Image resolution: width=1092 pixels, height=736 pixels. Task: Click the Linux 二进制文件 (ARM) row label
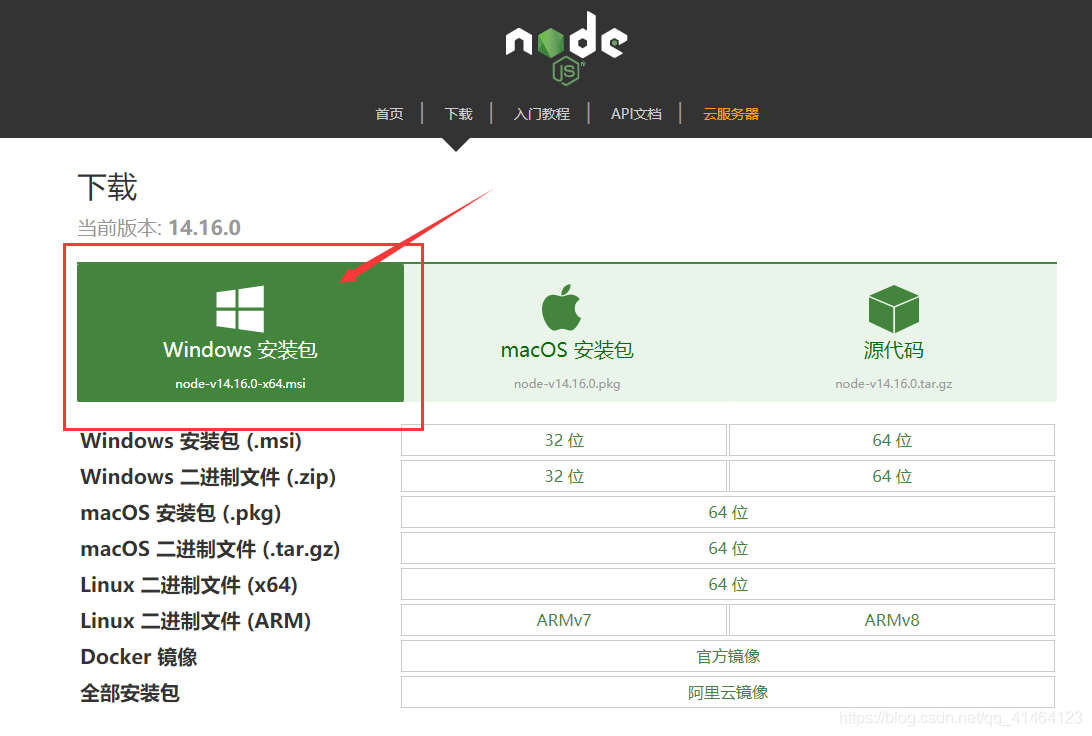click(196, 621)
